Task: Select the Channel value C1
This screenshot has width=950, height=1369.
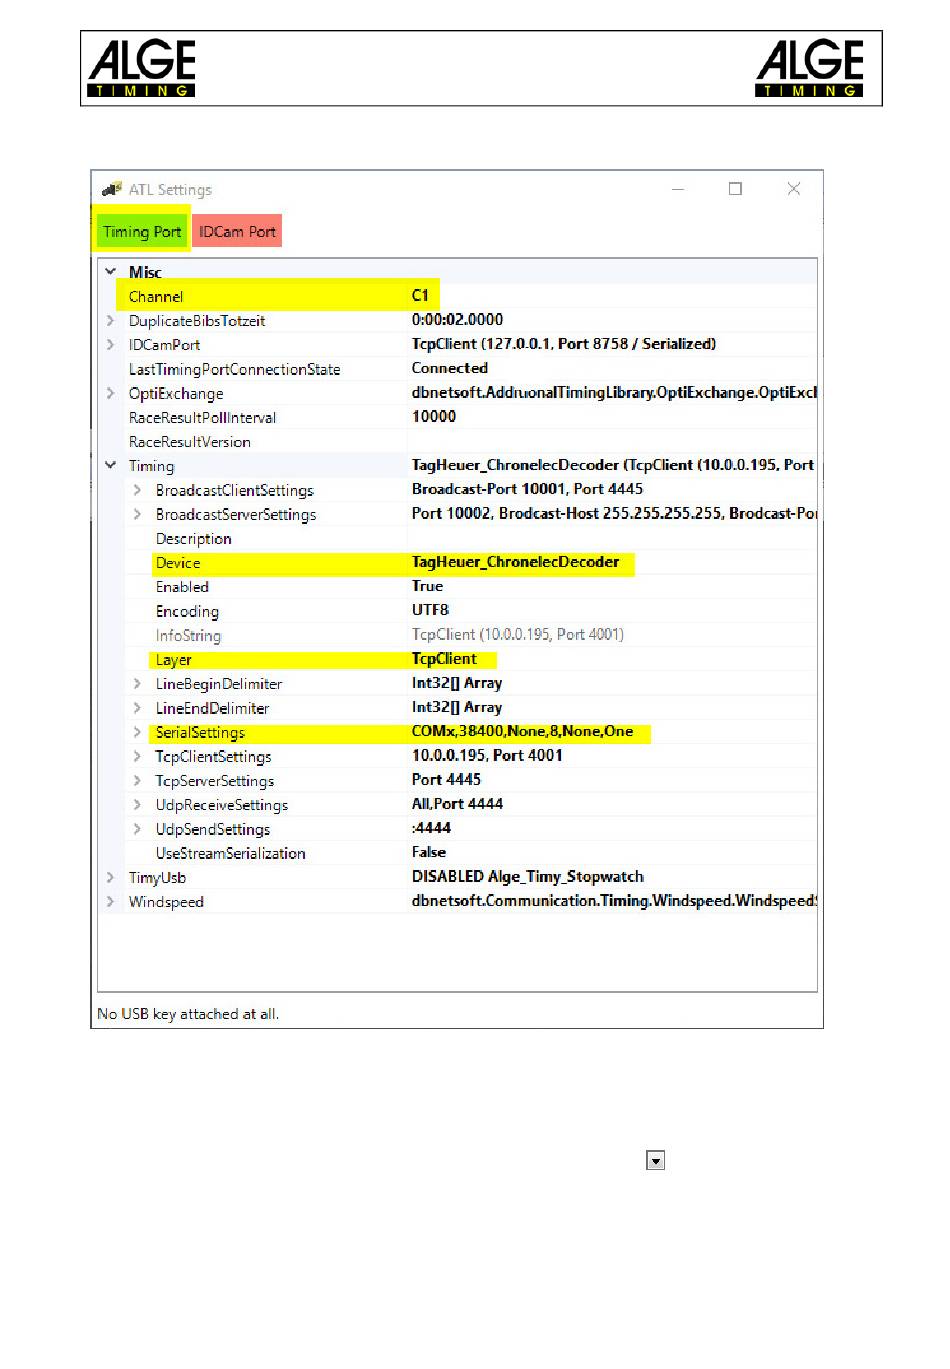Action: click(x=420, y=295)
